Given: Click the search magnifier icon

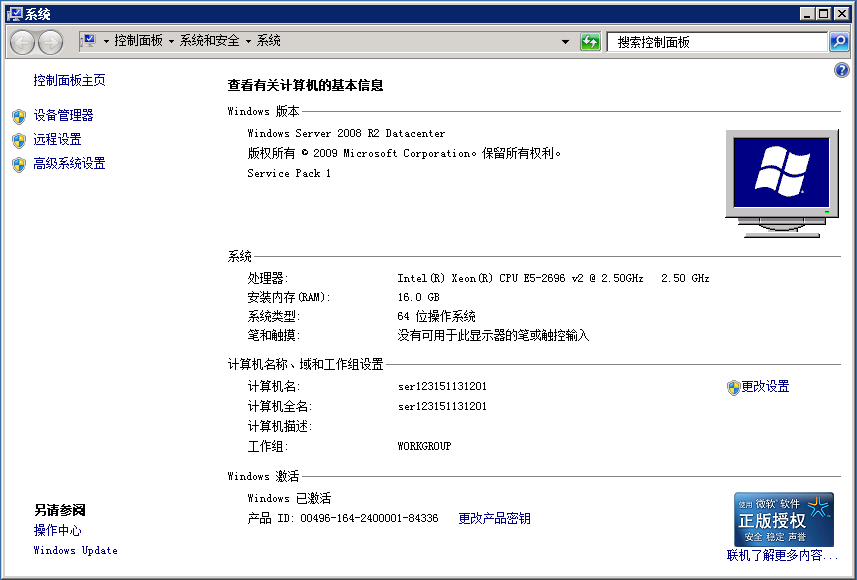Looking at the screenshot, I should [x=838, y=42].
